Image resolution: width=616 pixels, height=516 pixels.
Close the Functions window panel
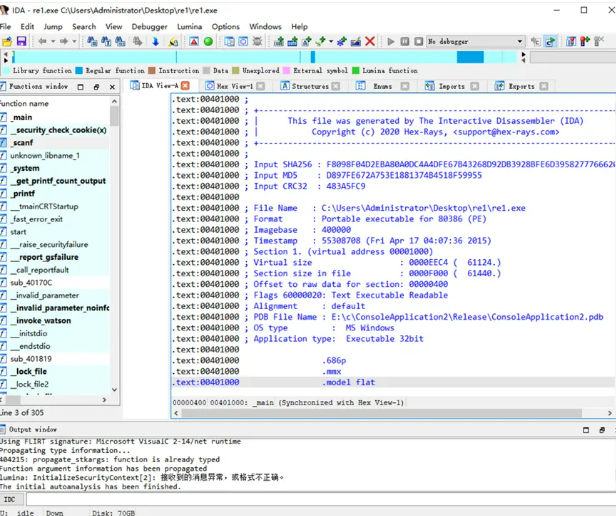(x=112, y=87)
